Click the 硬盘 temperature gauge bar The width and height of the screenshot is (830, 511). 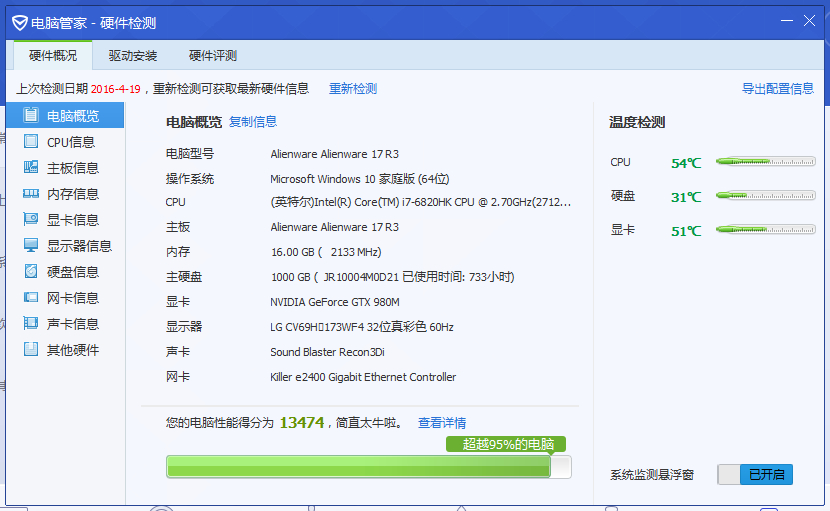tap(765, 195)
